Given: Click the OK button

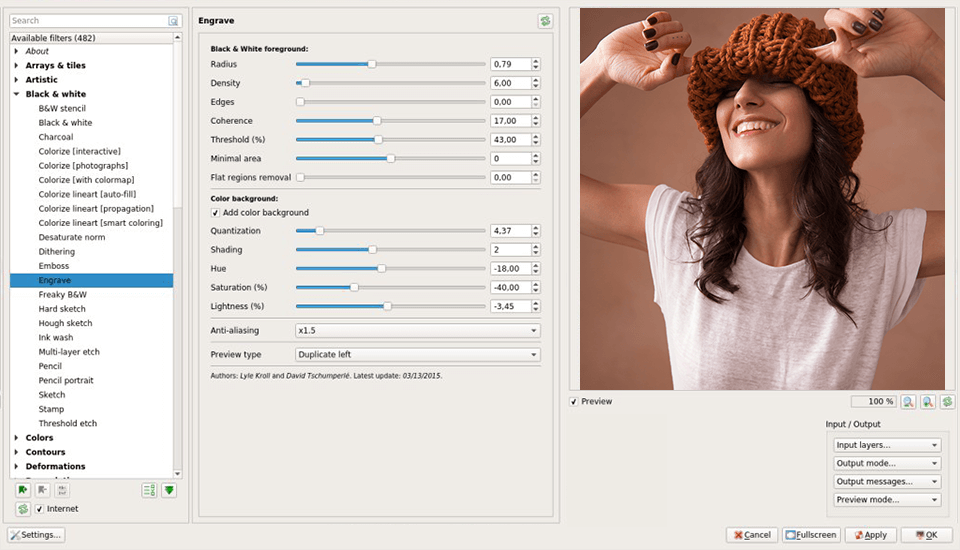Looking at the screenshot, I should click(927, 535).
